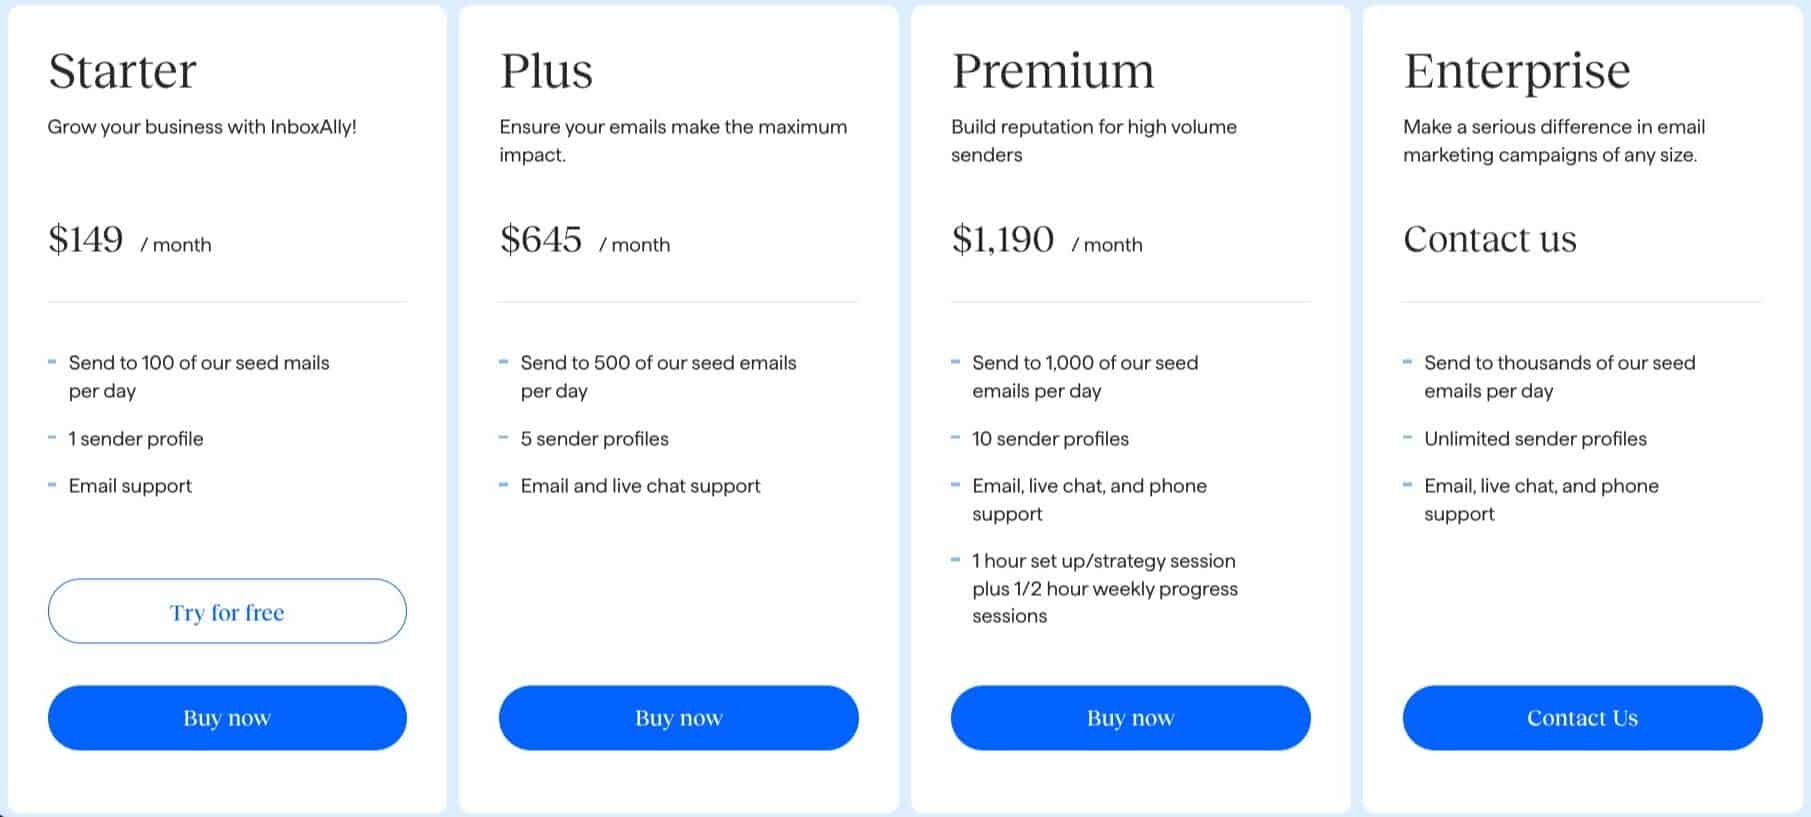Click the $645 per month price
This screenshot has width=1811, height=817.
(585, 239)
